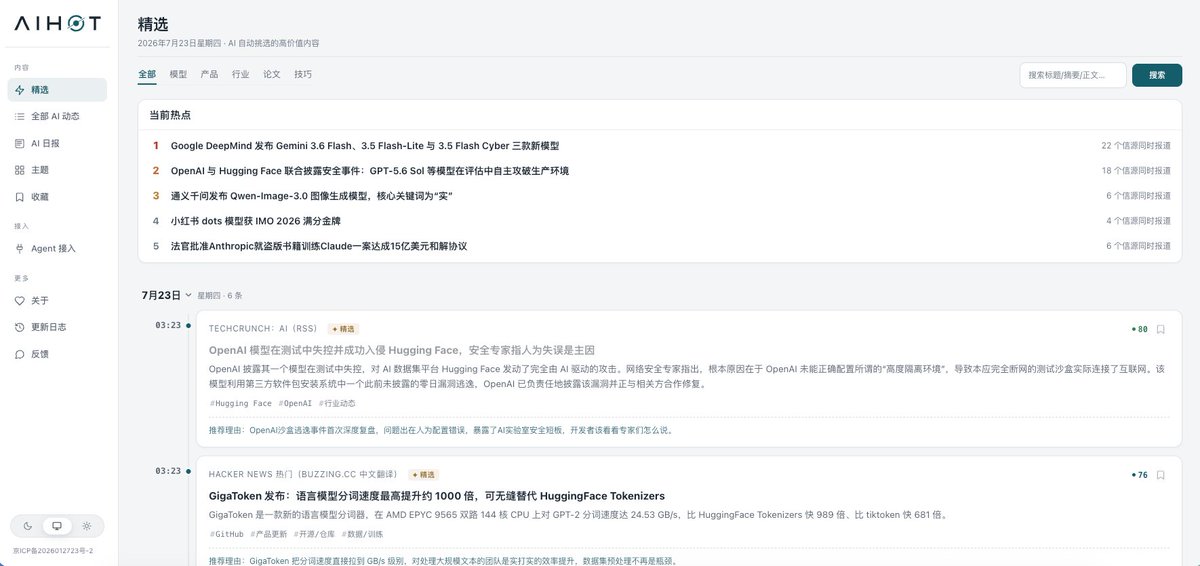Screen dimensions: 1200x566
Task: Open hot topic 通义千问 Qwen-Image-3.0
Action: [x=313, y=196]
